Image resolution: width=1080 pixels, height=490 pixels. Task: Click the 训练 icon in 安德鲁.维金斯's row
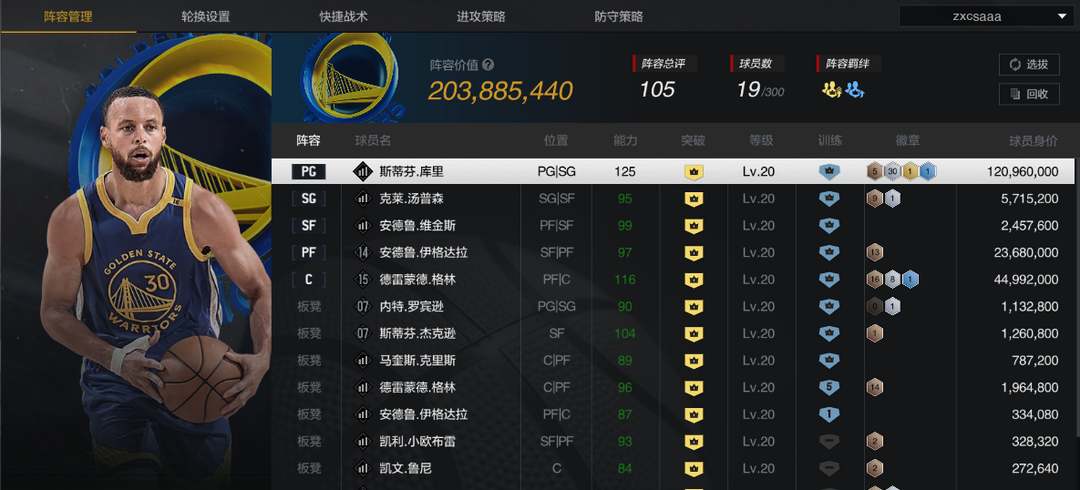click(829, 225)
